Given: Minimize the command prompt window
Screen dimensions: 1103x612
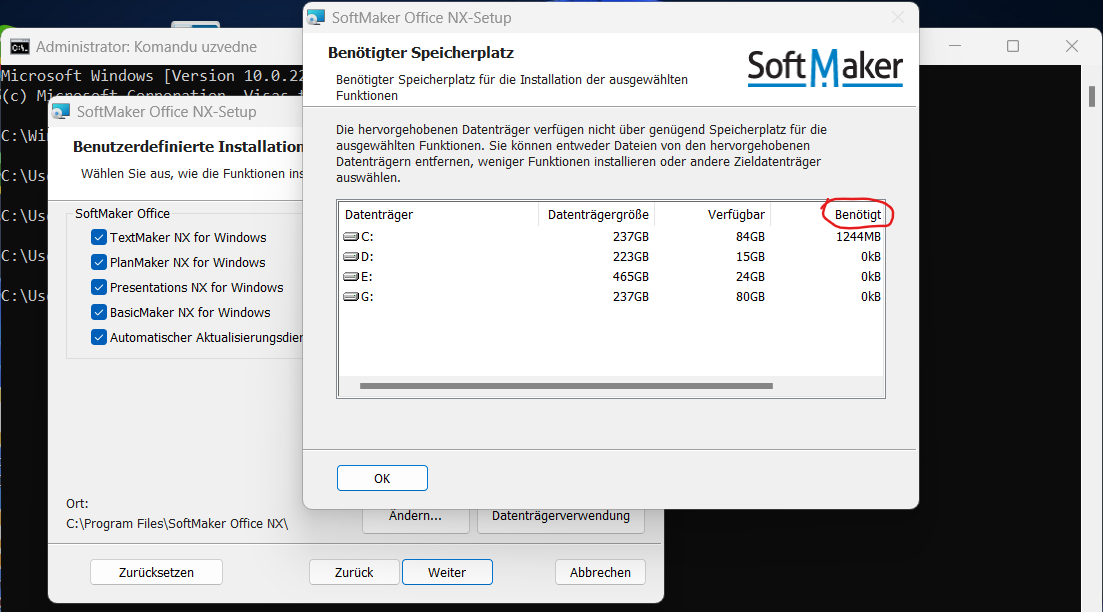Looking at the screenshot, I should pos(955,46).
